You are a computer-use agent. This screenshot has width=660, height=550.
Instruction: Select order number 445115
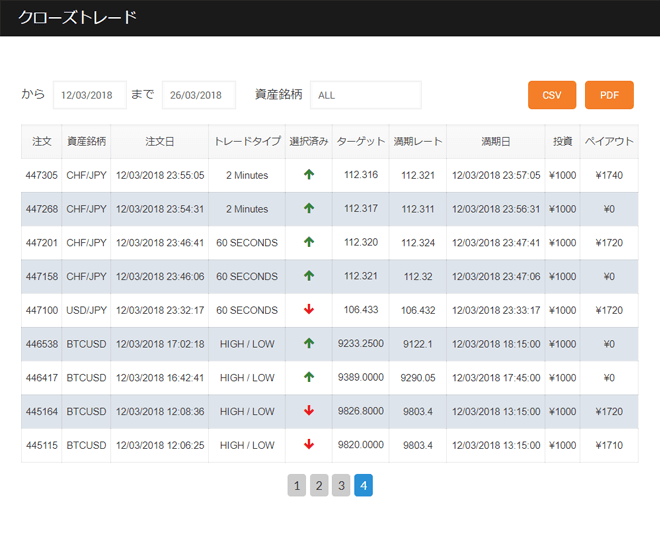click(42, 445)
